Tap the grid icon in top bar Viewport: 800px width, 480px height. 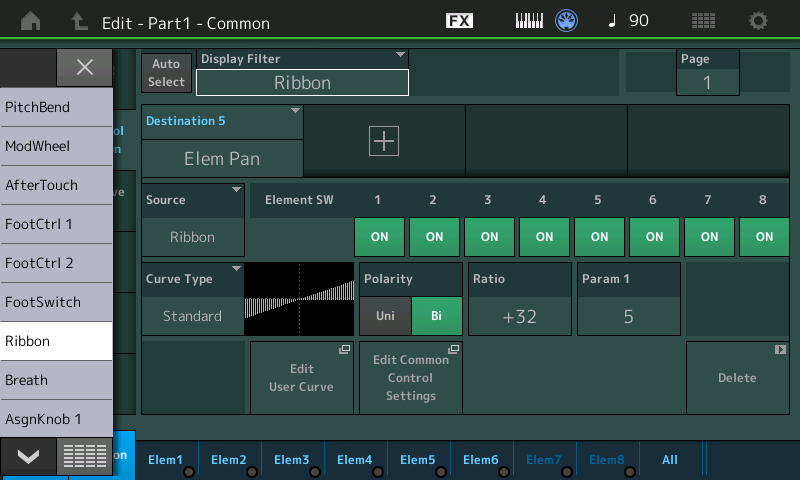703,21
